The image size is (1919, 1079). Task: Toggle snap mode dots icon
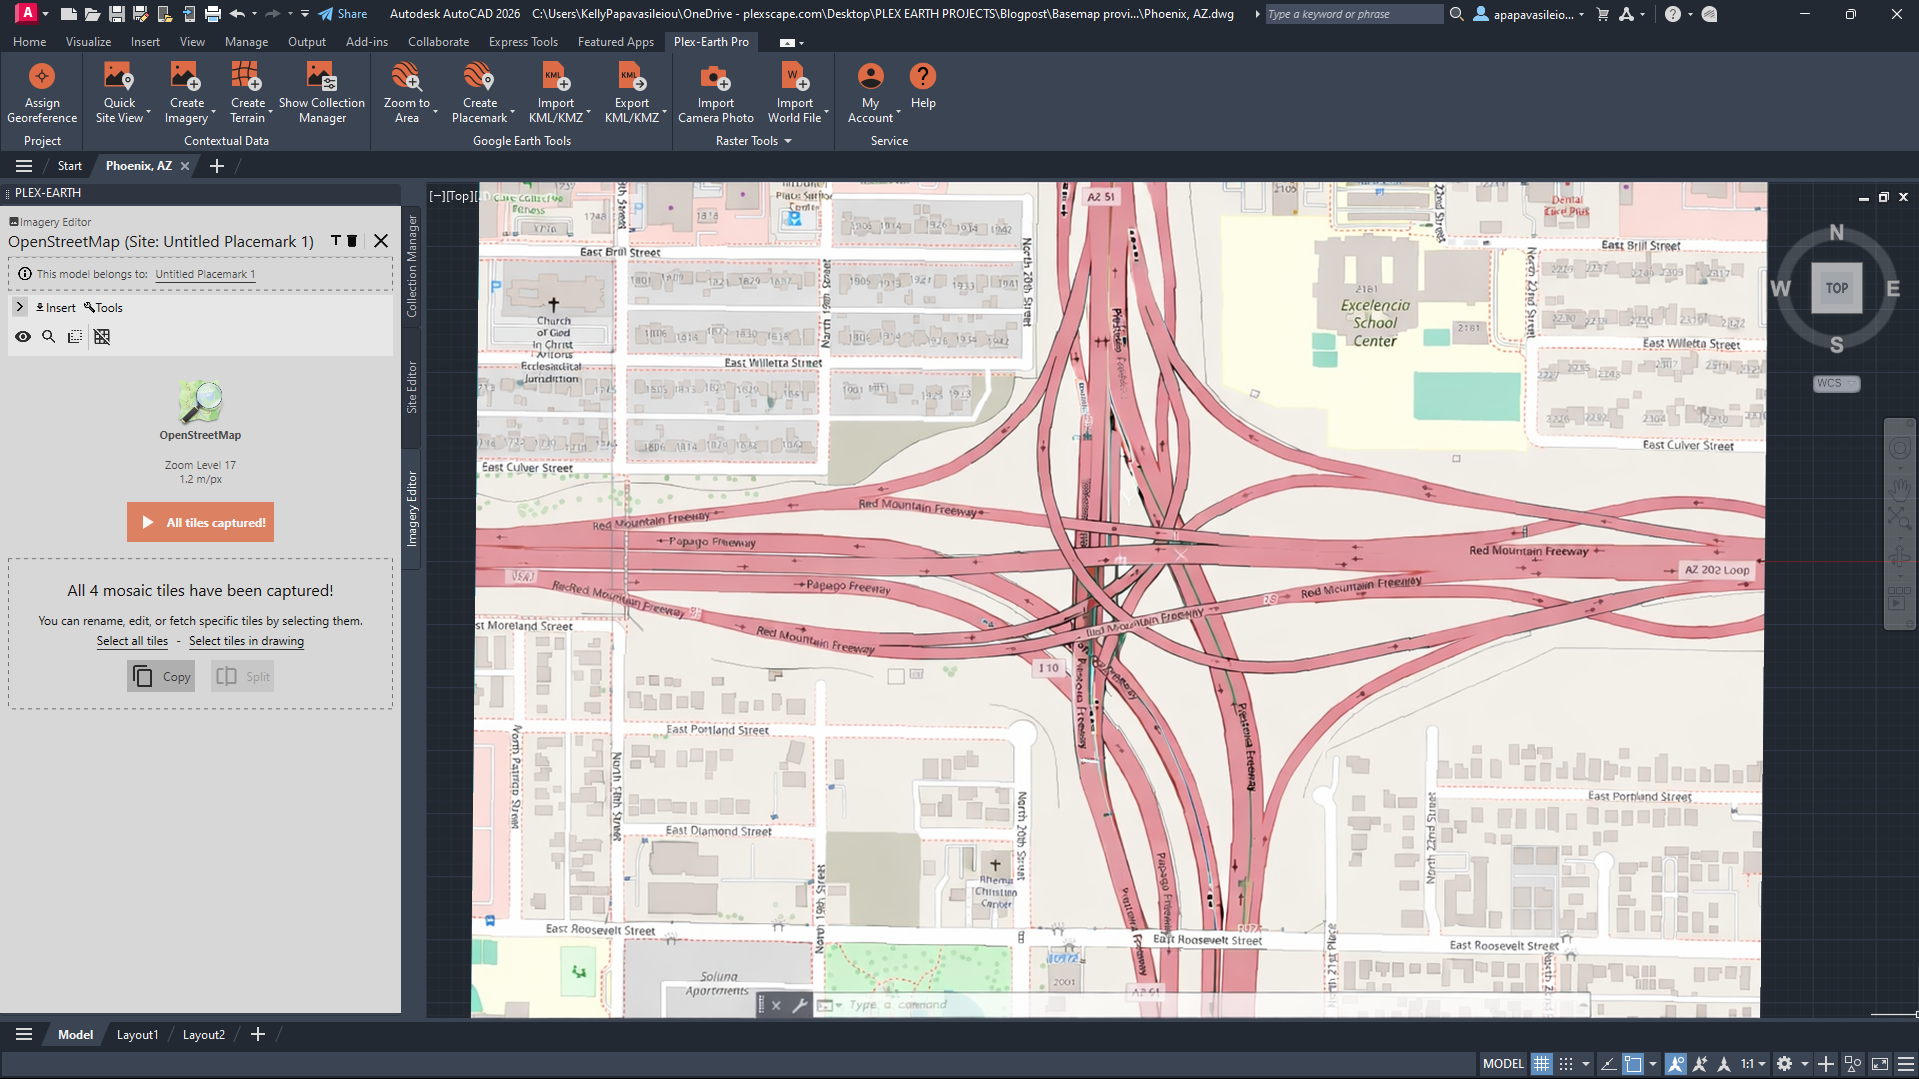(x=1566, y=1064)
